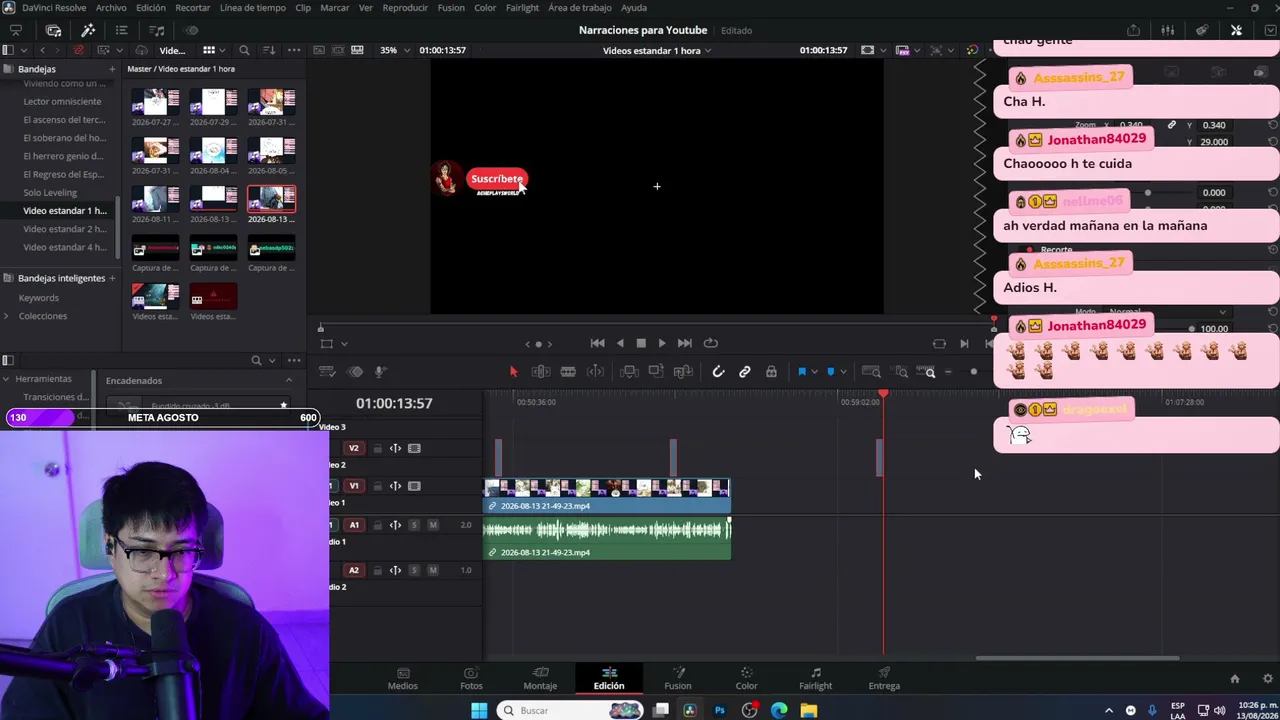Click the detail zoom icon

(x=901, y=372)
